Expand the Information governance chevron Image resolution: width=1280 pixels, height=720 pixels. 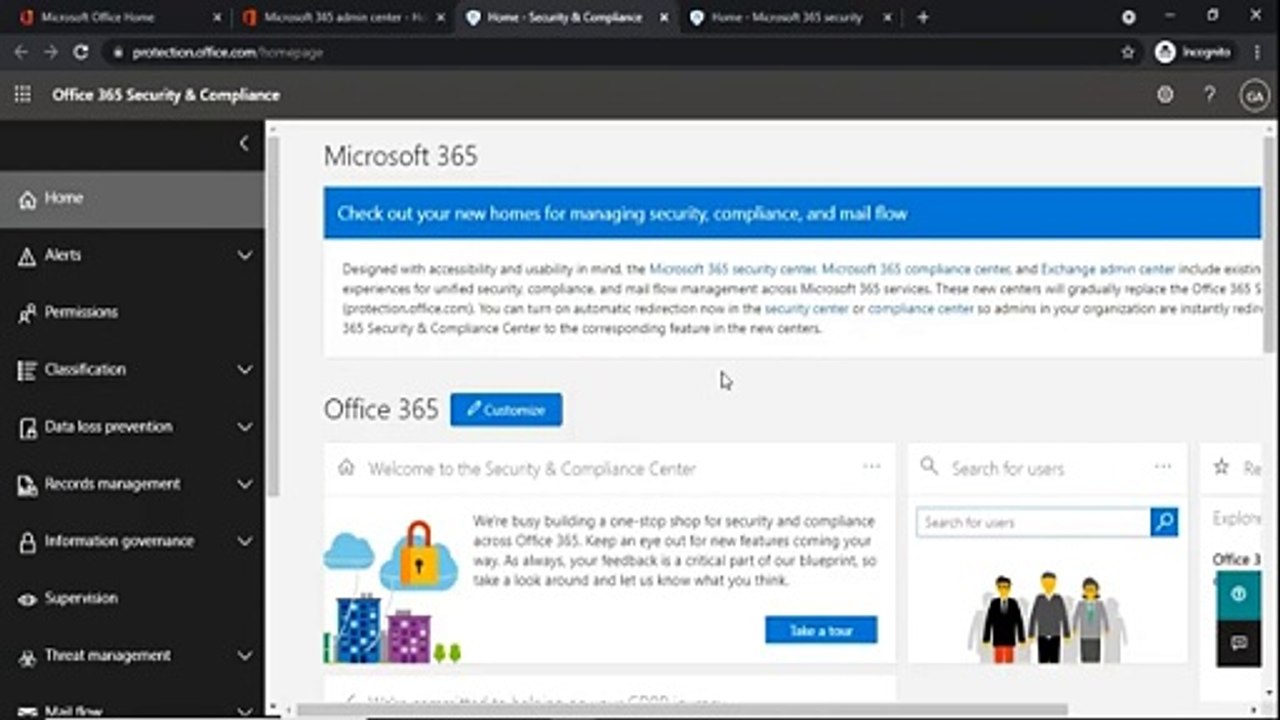244,541
